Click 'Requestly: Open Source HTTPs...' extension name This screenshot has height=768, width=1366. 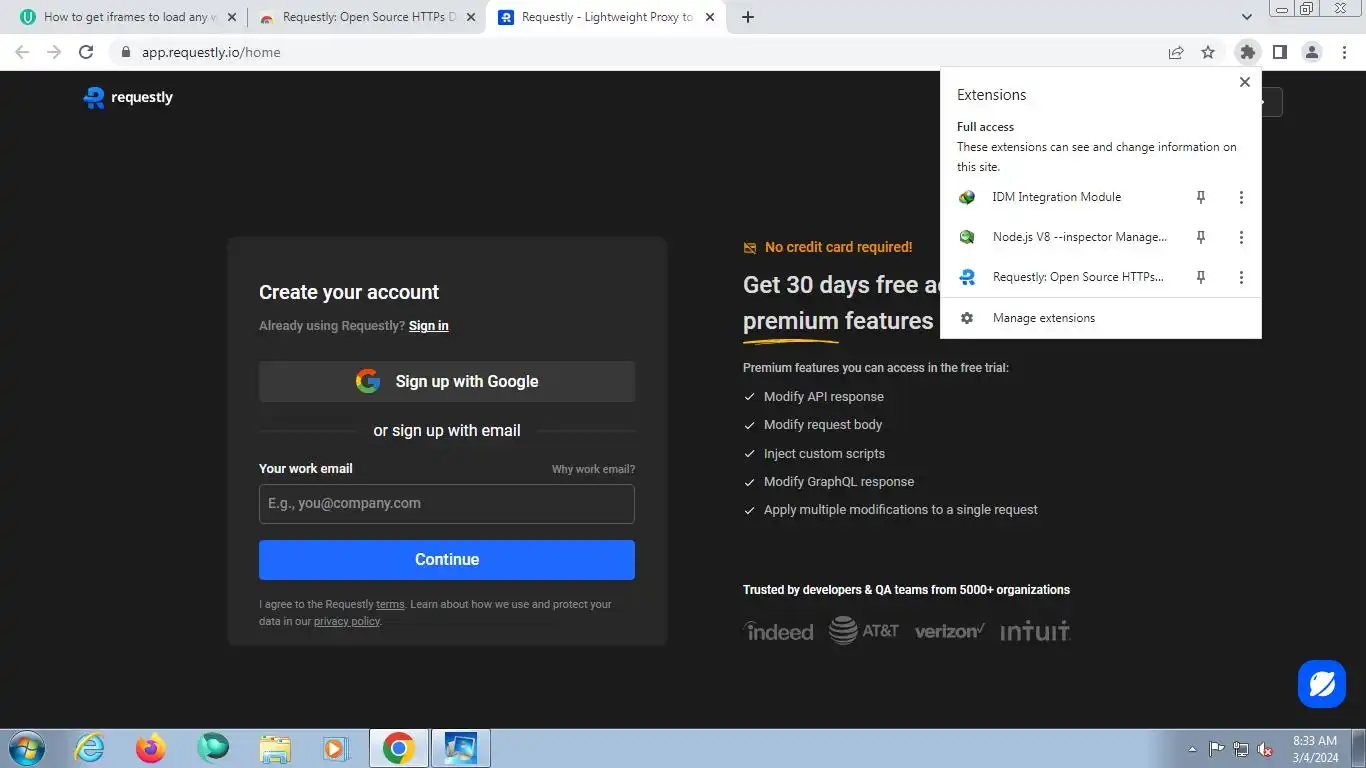point(1078,277)
